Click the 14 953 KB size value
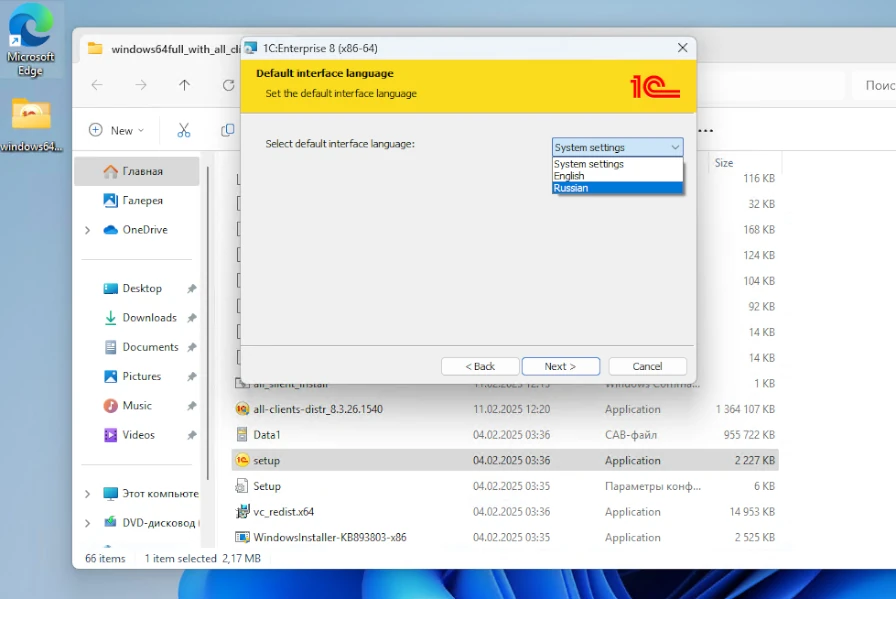This screenshot has width=896, height=628. pos(752,512)
